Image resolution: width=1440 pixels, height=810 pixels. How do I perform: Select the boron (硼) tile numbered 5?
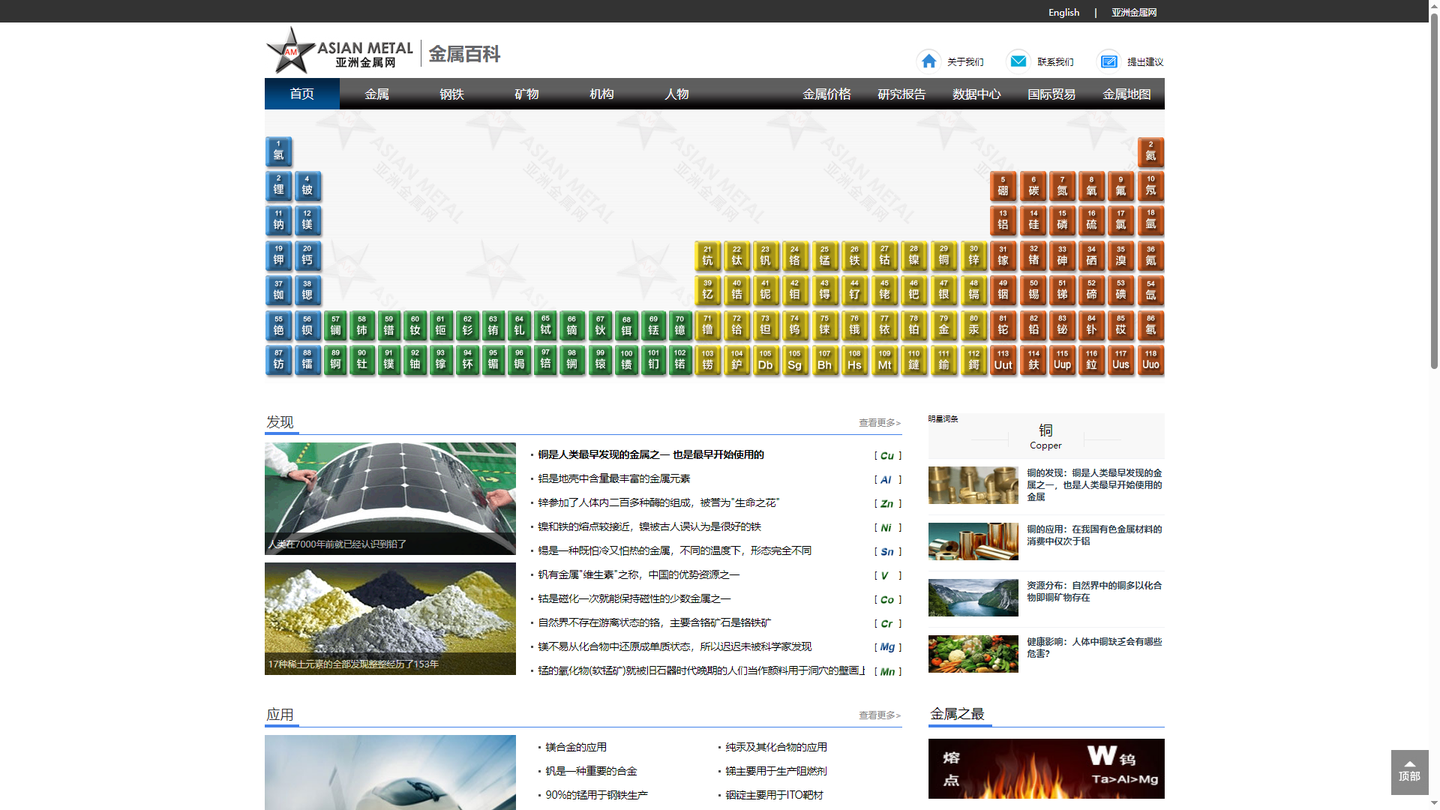point(1003,186)
